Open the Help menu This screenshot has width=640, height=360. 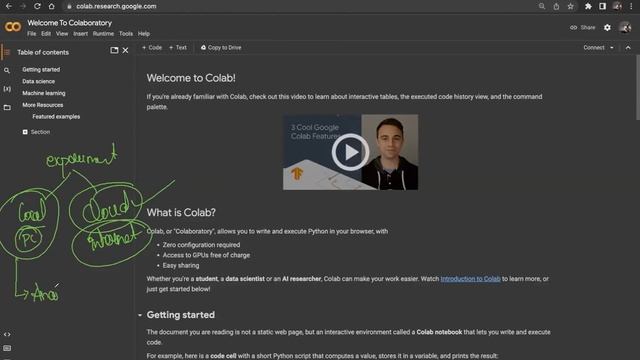144,34
